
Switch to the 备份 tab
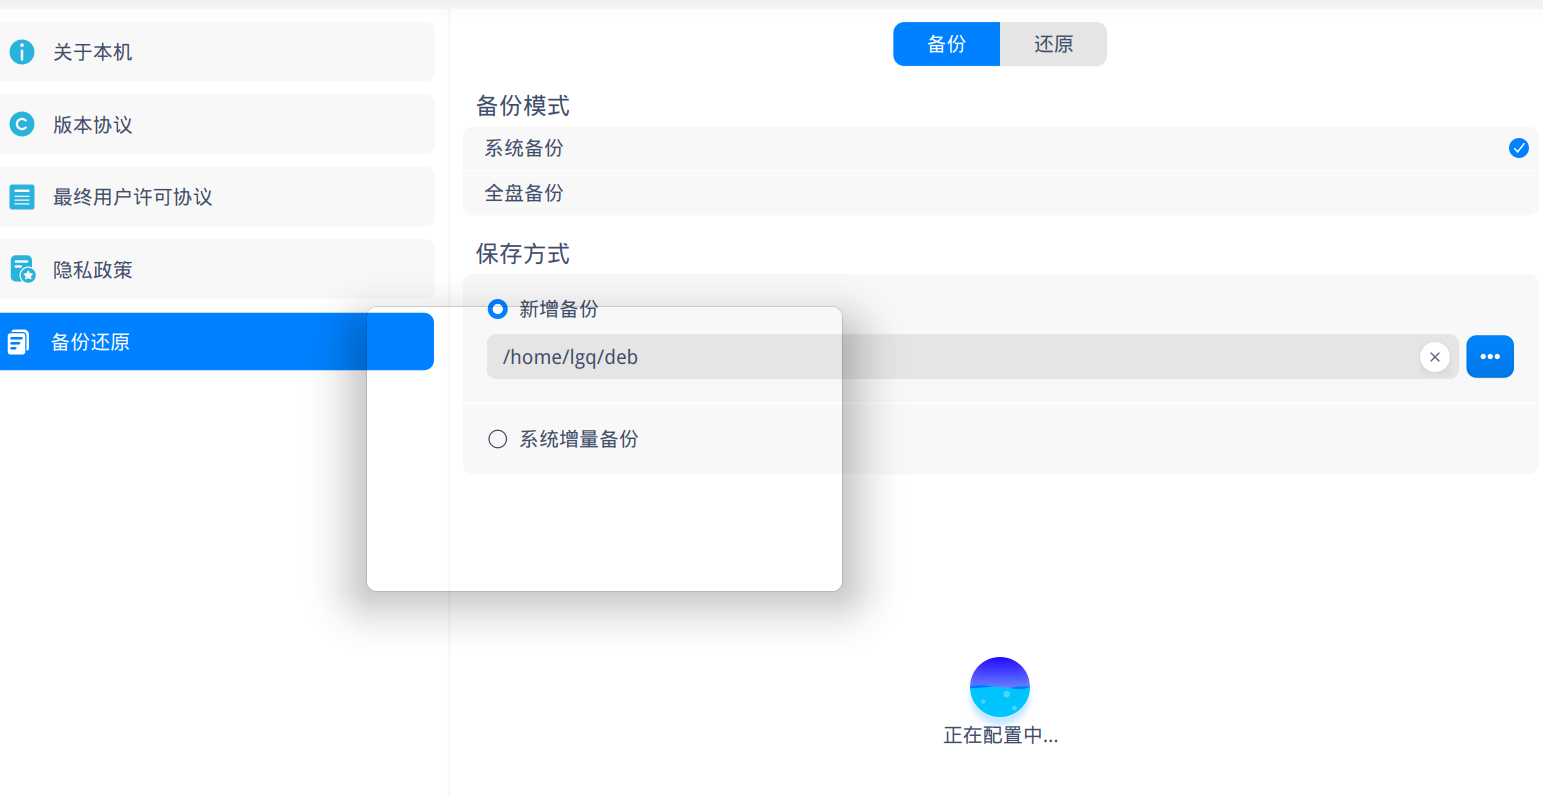[x=946, y=44]
